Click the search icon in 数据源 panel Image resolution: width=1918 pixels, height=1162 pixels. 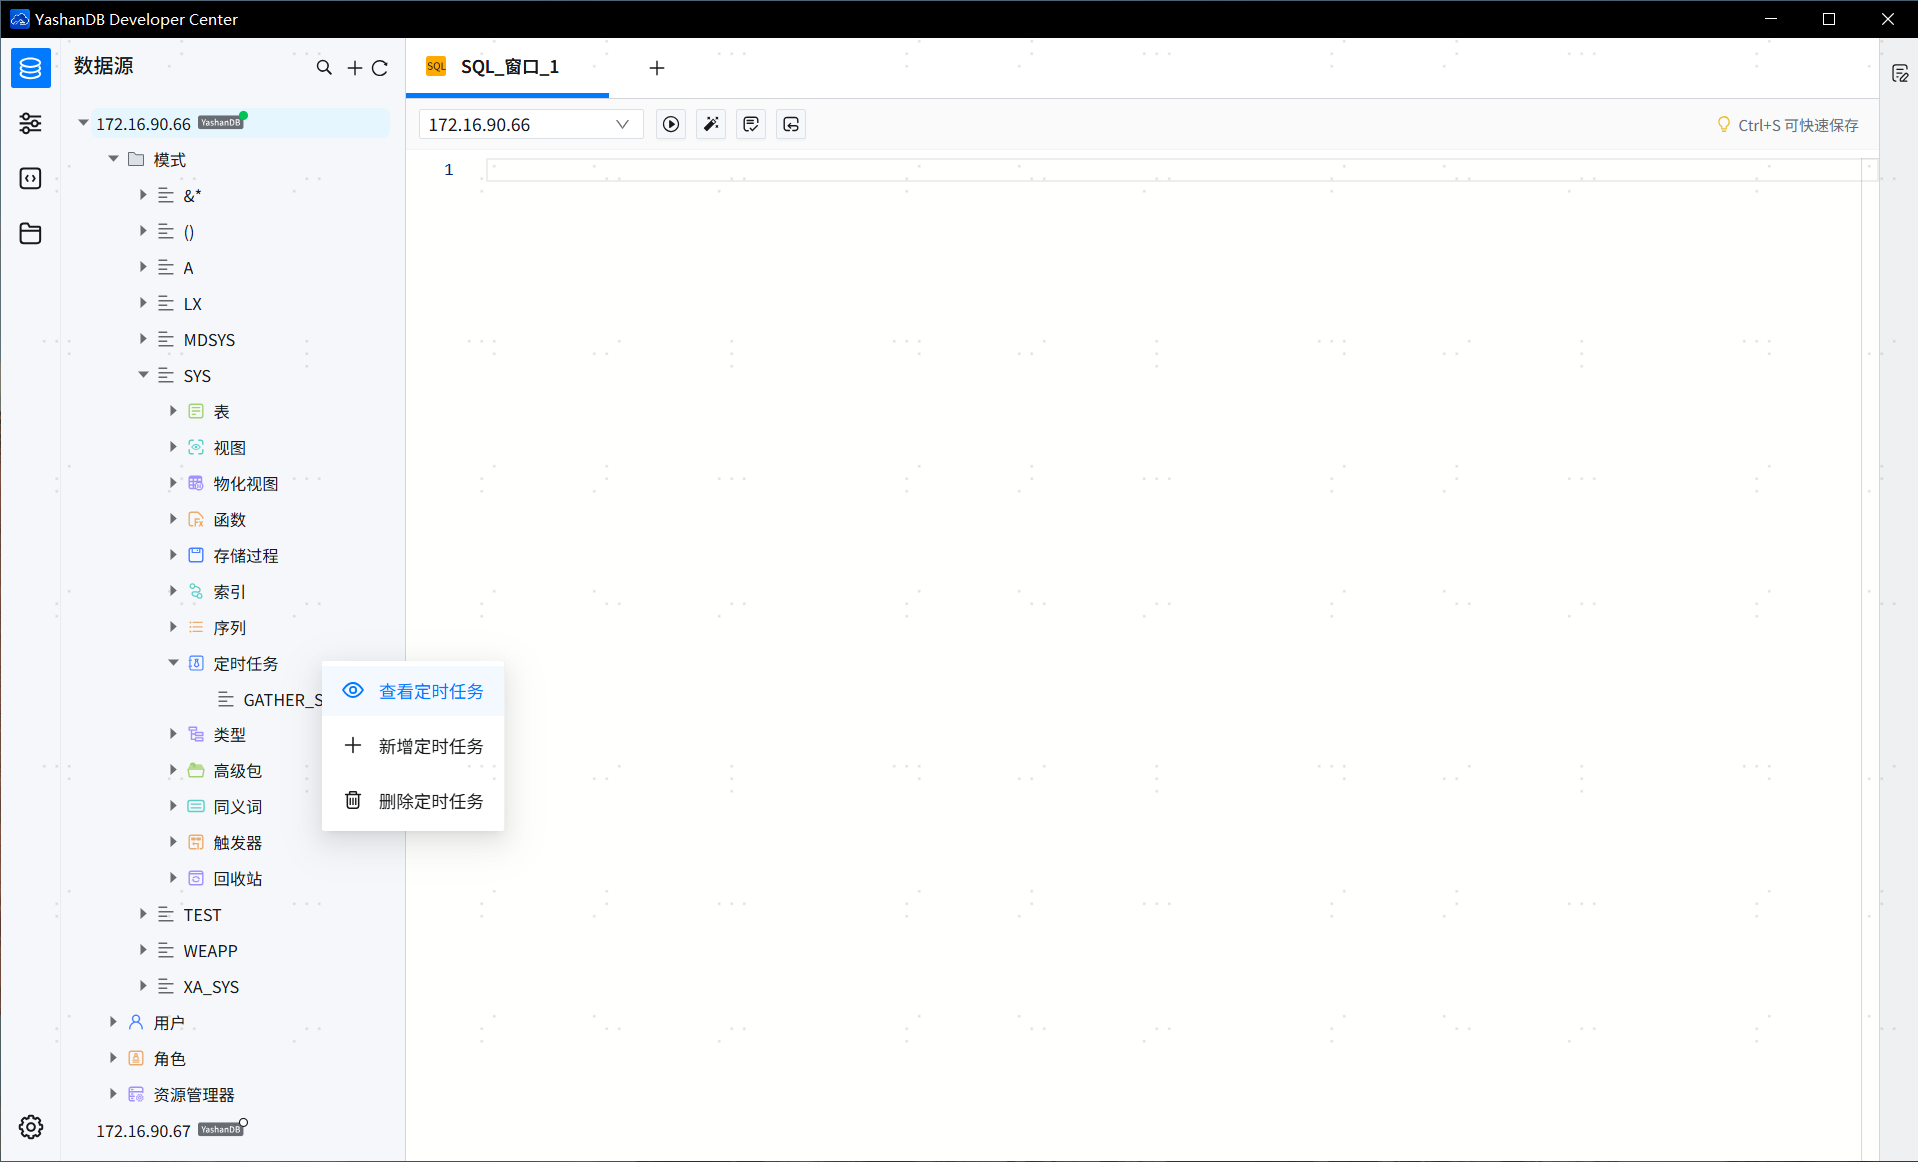[x=324, y=67]
